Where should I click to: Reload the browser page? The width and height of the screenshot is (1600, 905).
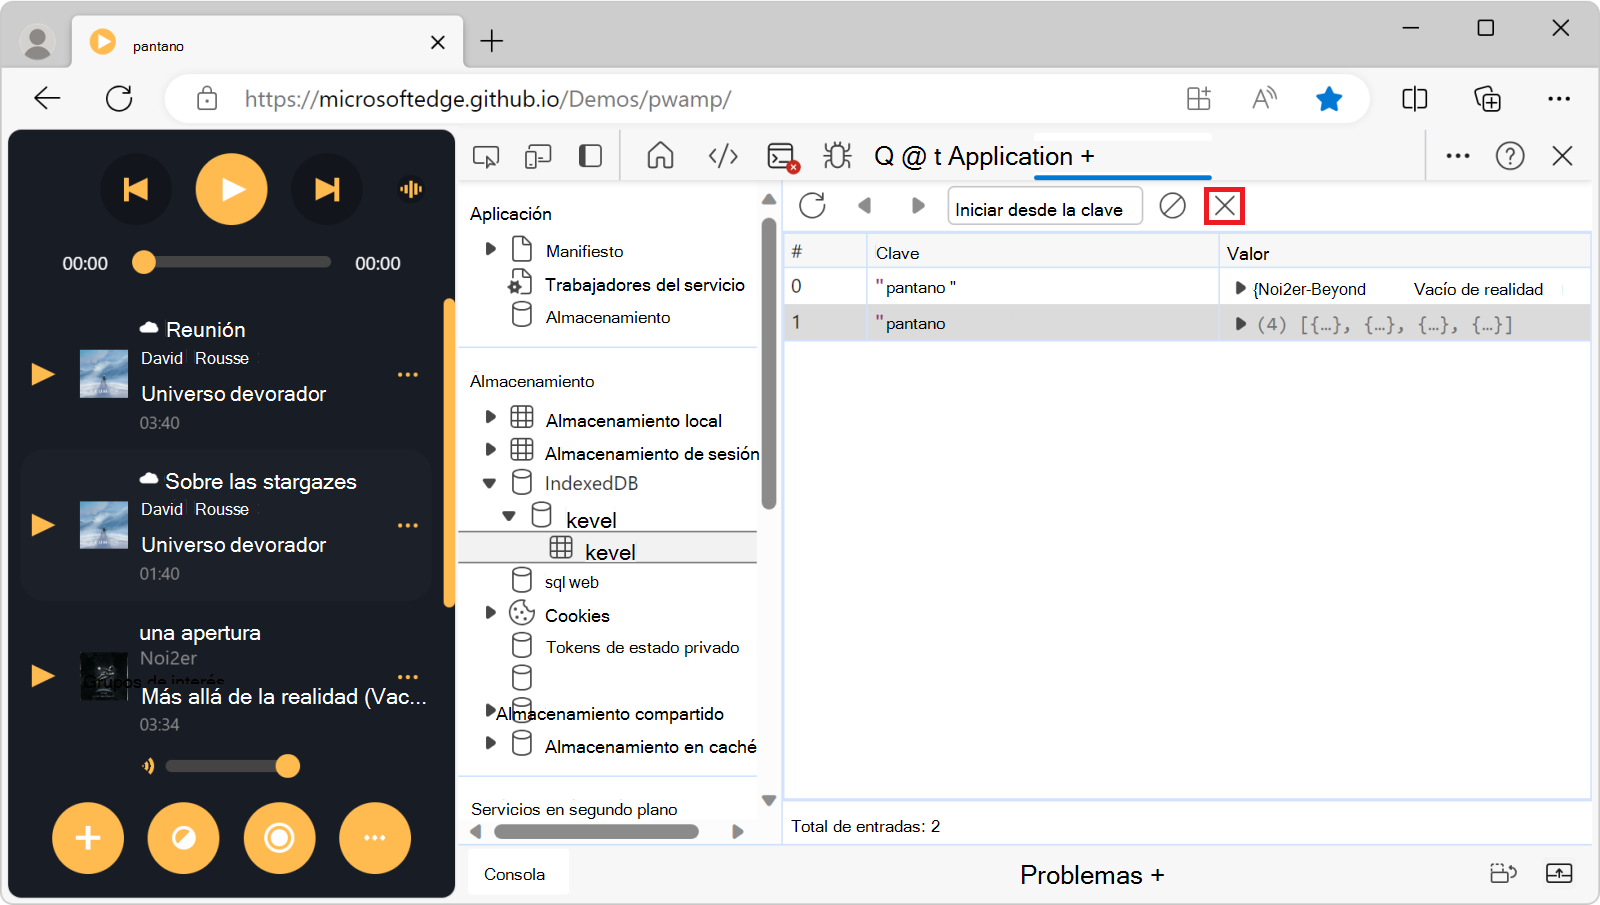119,98
